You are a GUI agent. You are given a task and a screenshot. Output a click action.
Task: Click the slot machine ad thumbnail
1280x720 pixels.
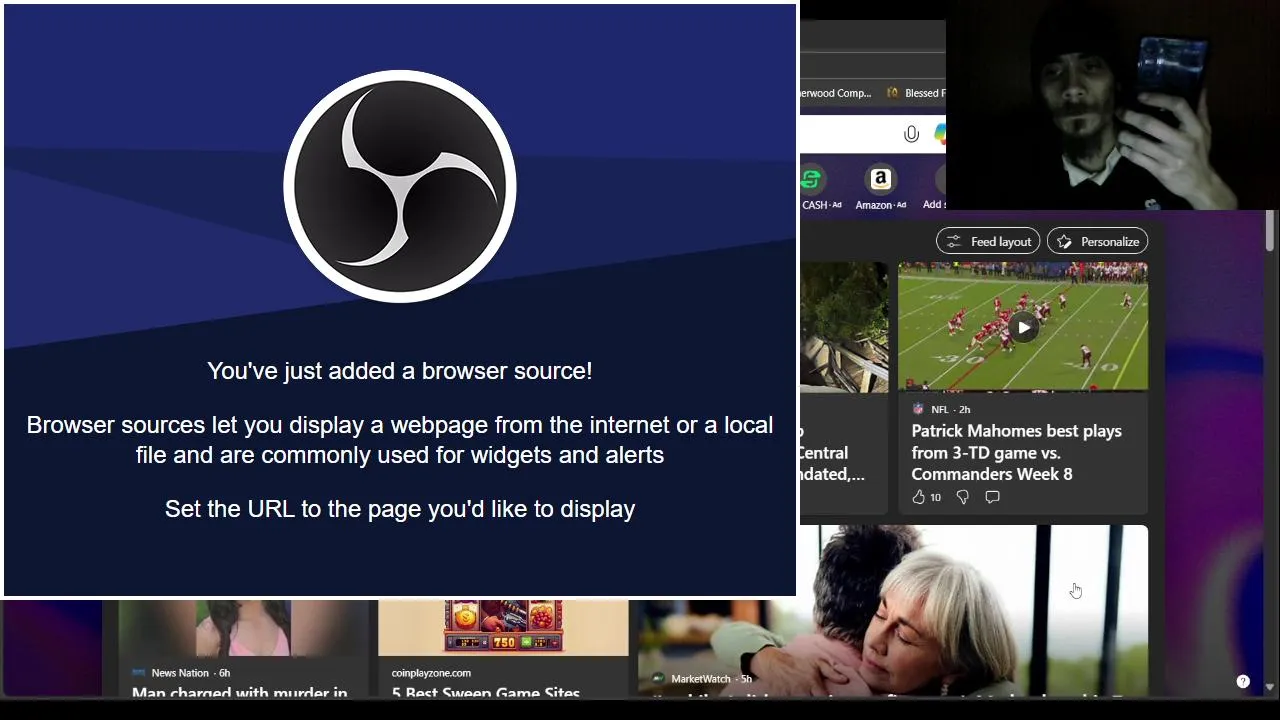[503, 628]
